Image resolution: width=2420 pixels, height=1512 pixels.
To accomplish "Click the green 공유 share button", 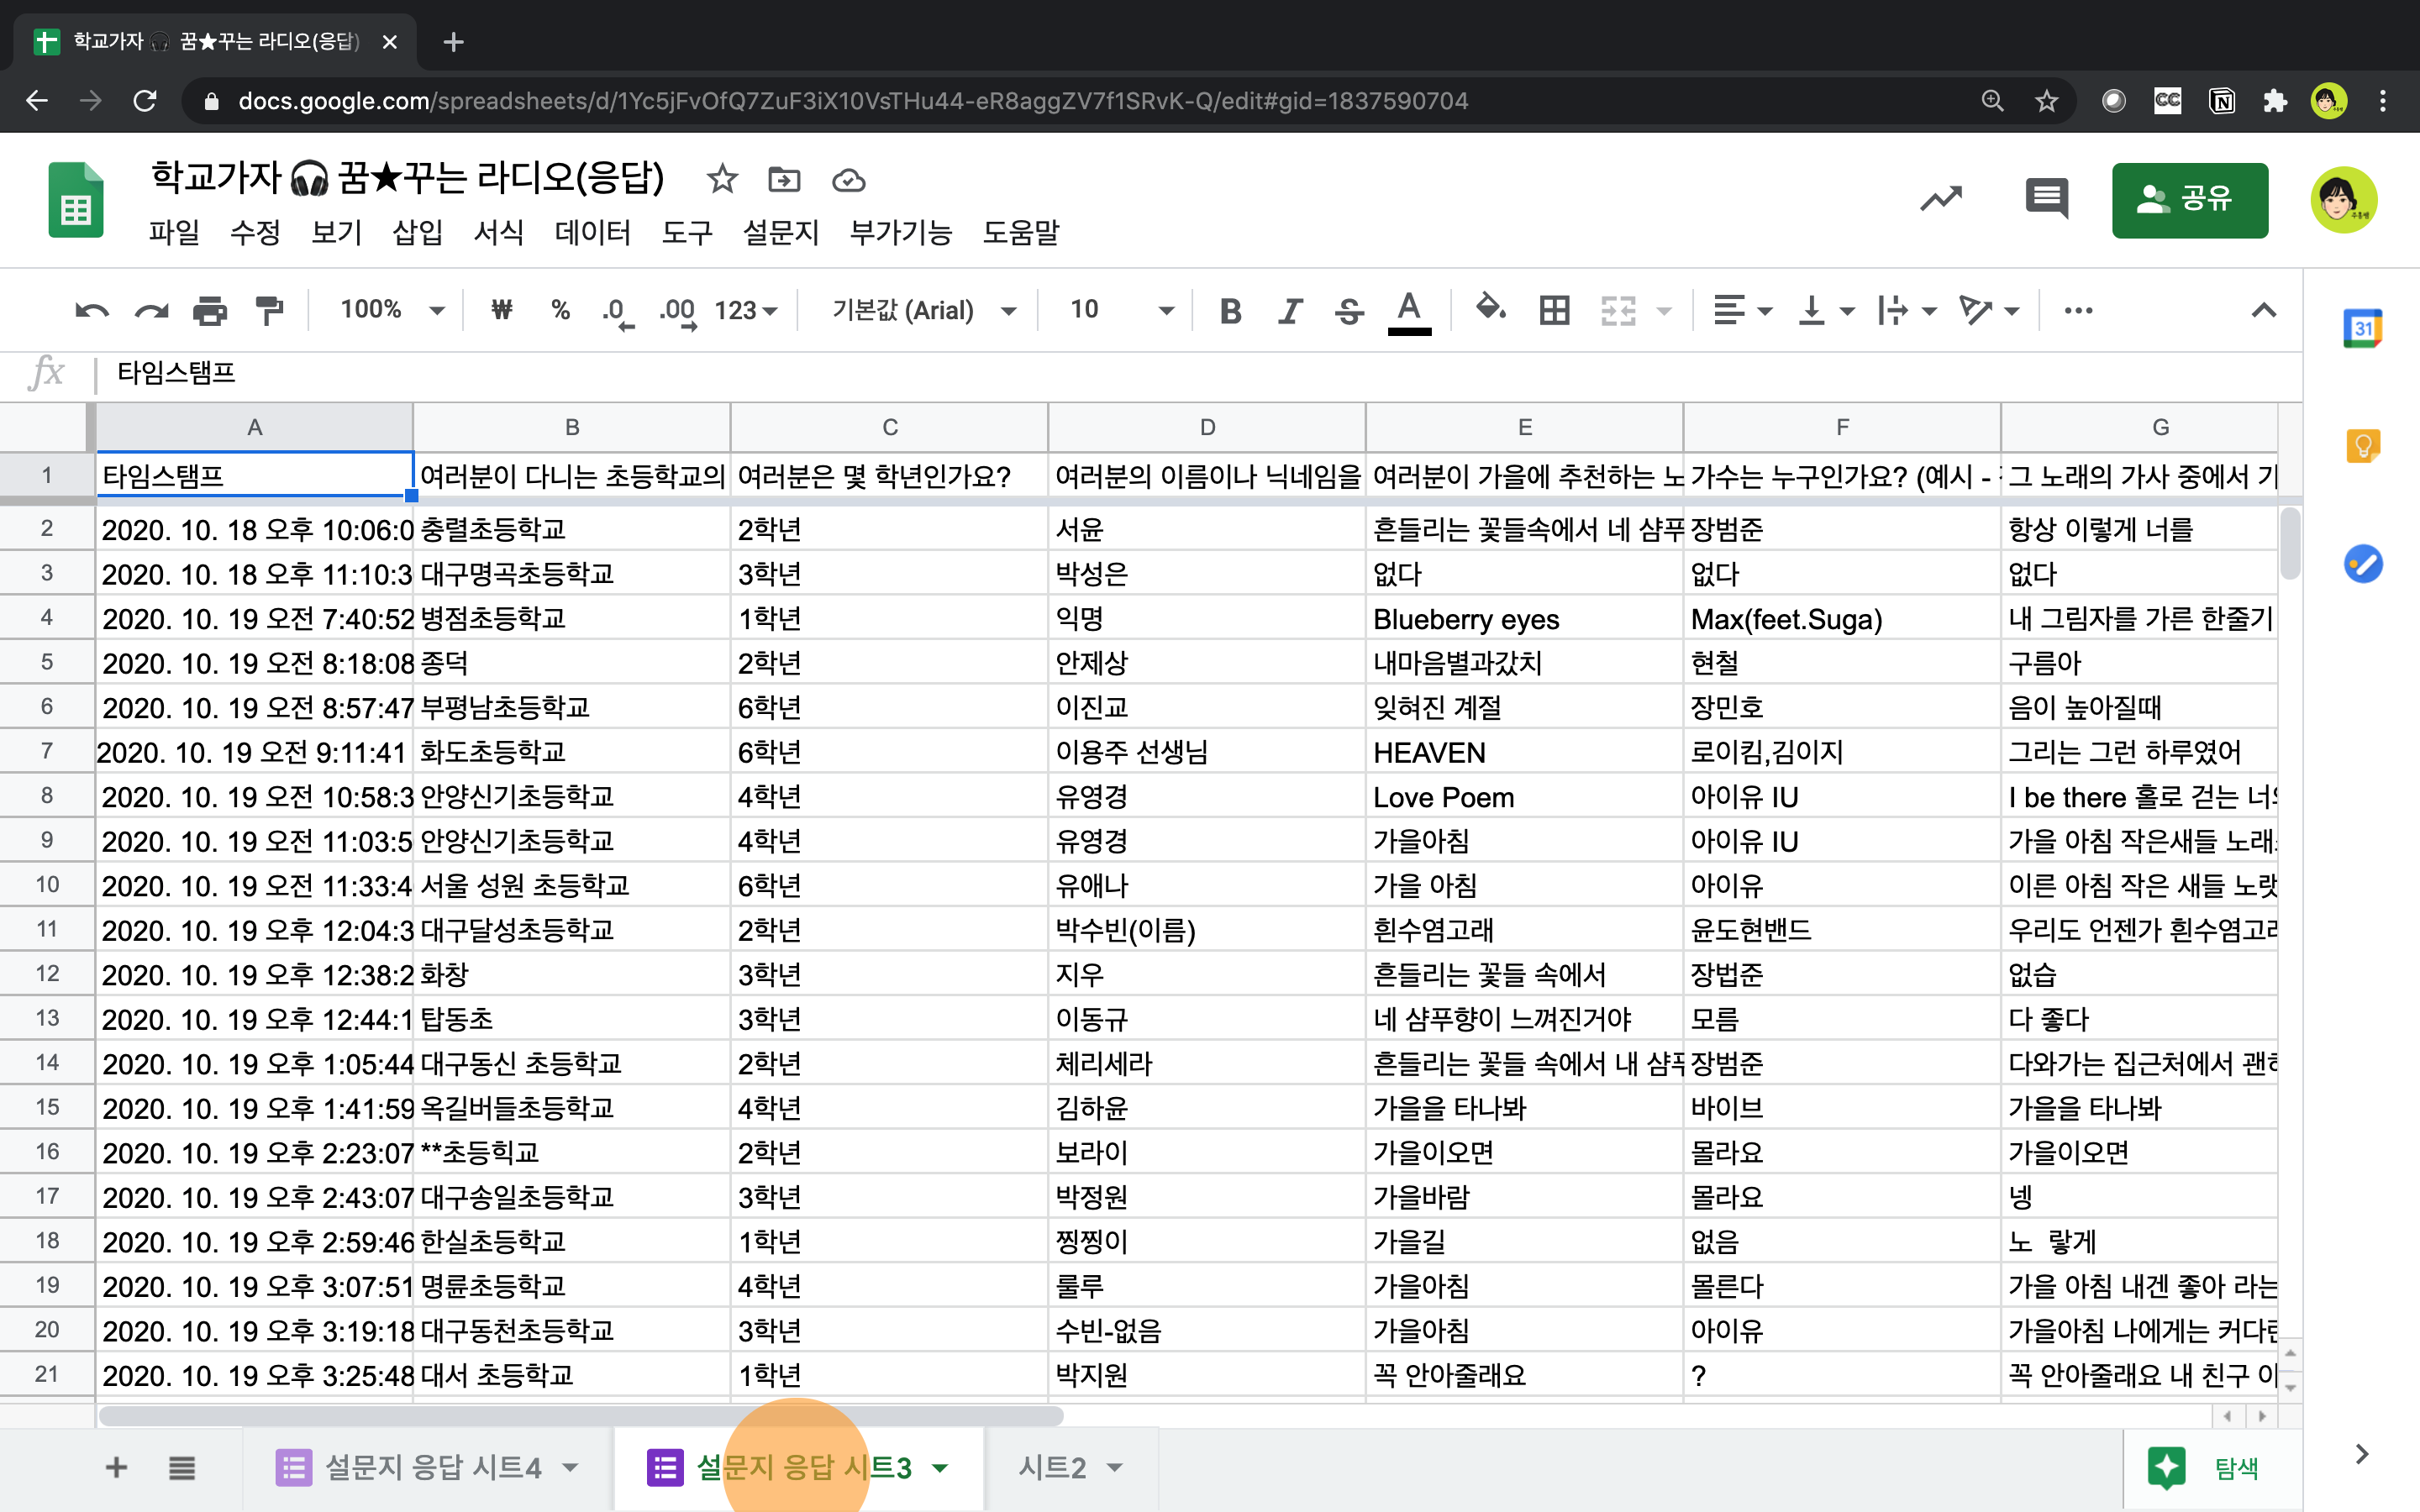I will pos(2189,199).
